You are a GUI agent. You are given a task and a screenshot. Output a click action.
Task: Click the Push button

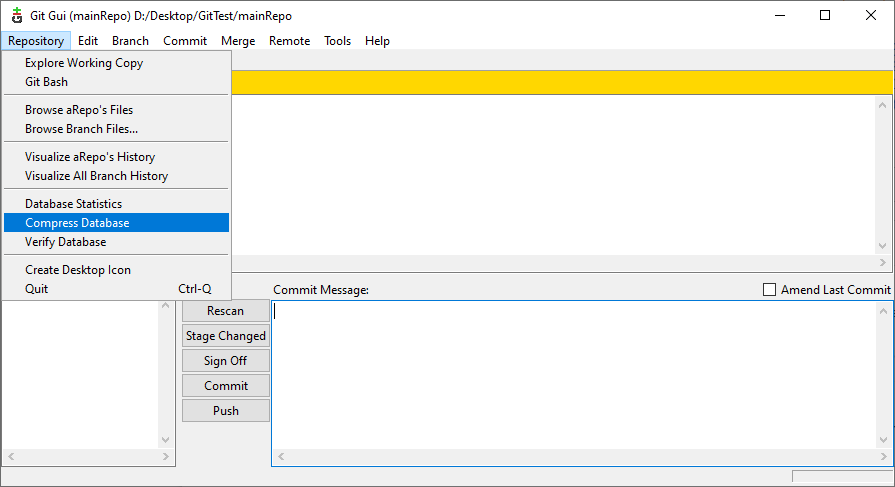click(225, 411)
